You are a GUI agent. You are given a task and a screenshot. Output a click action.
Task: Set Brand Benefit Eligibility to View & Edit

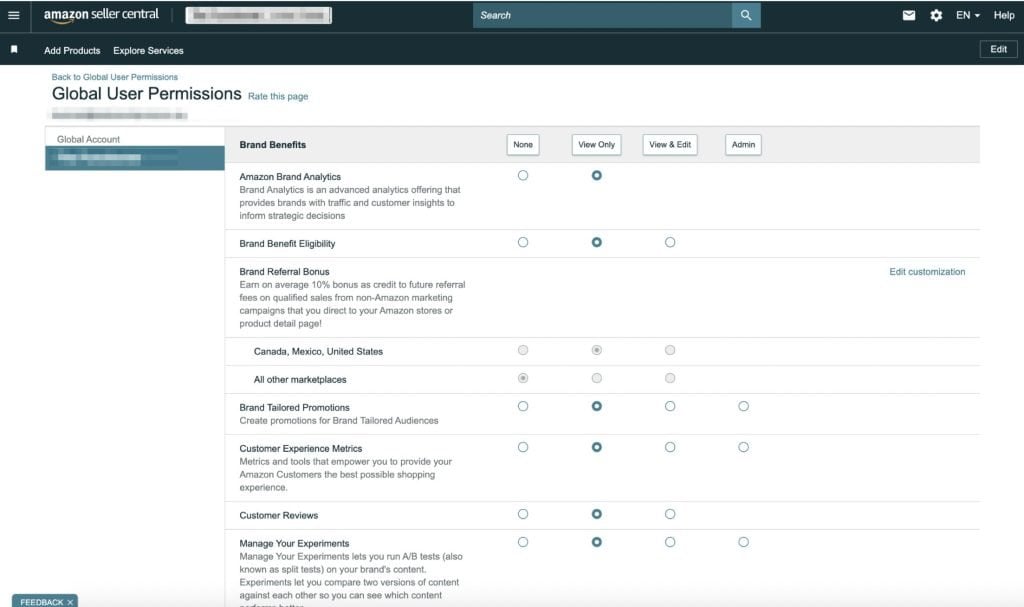(669, 242)
